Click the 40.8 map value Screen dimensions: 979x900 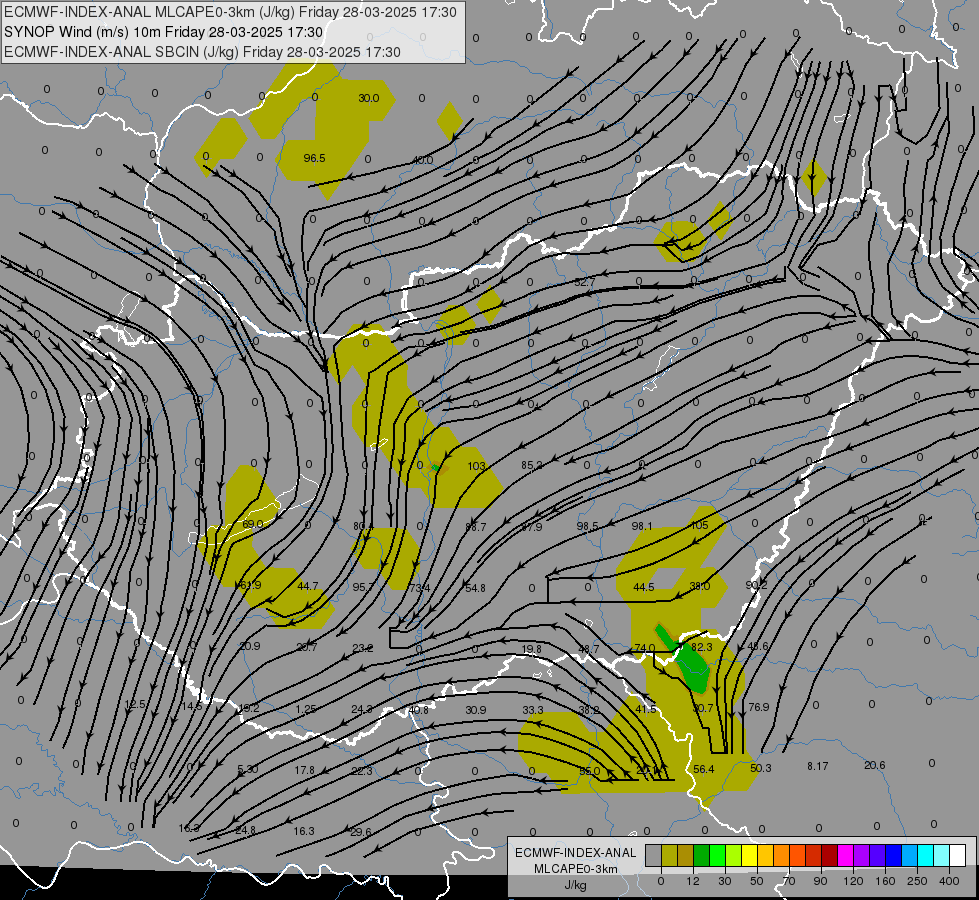click(418, 710)
